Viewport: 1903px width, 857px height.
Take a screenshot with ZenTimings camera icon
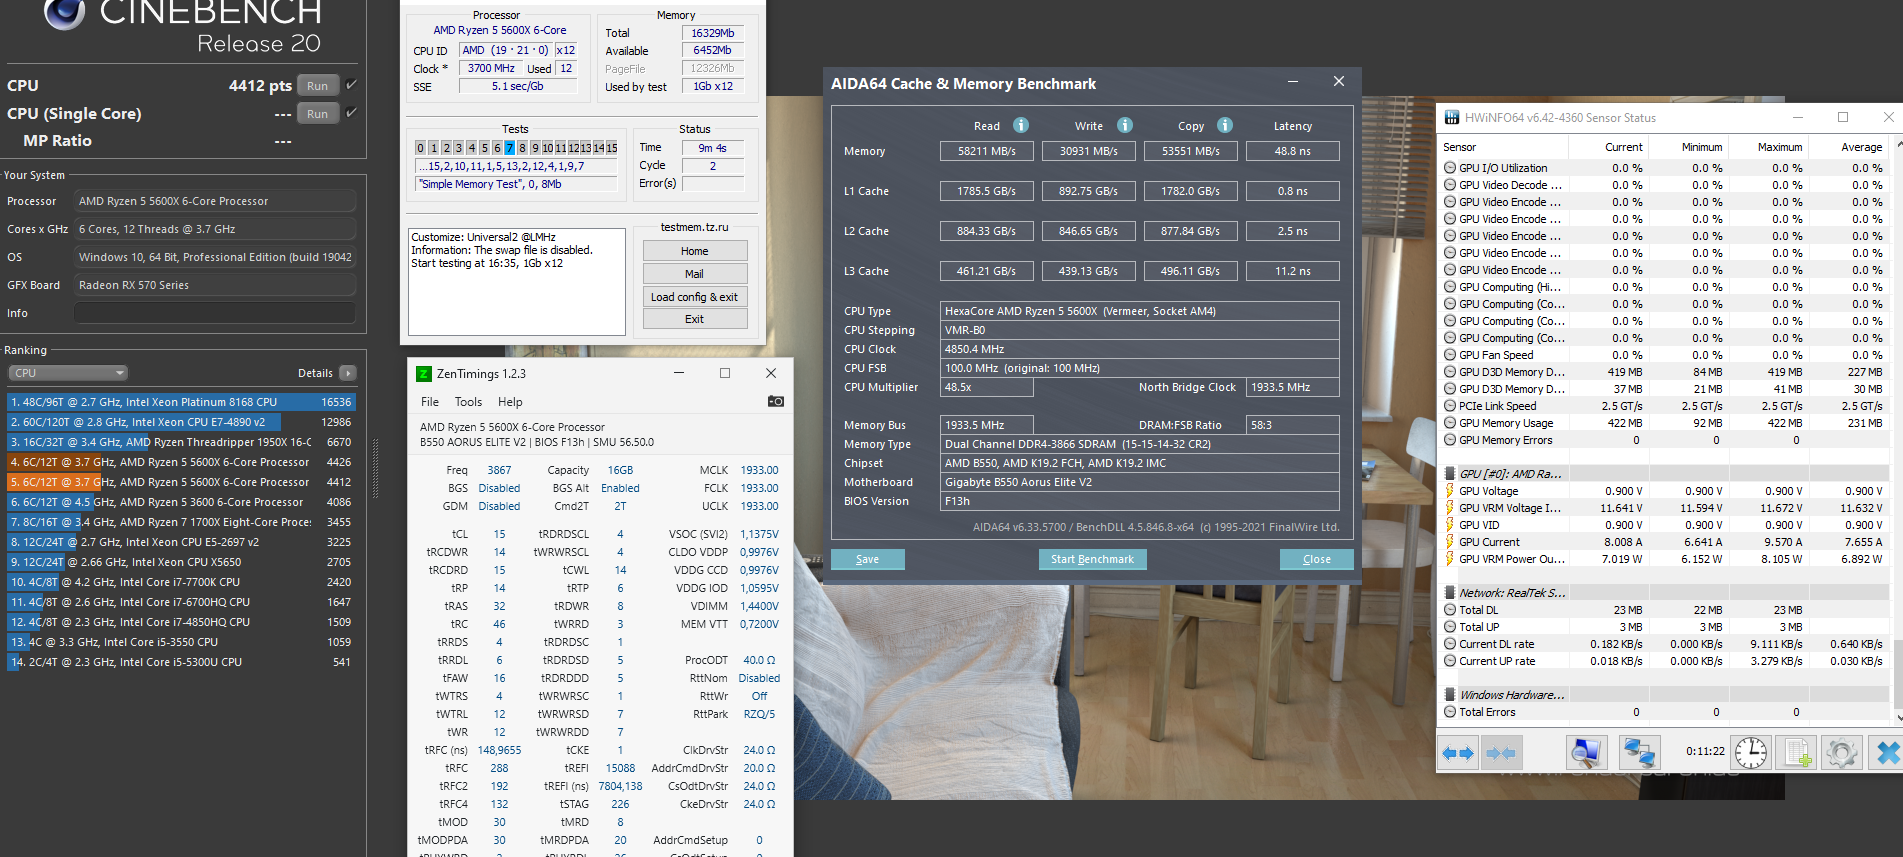coord(776,401)
